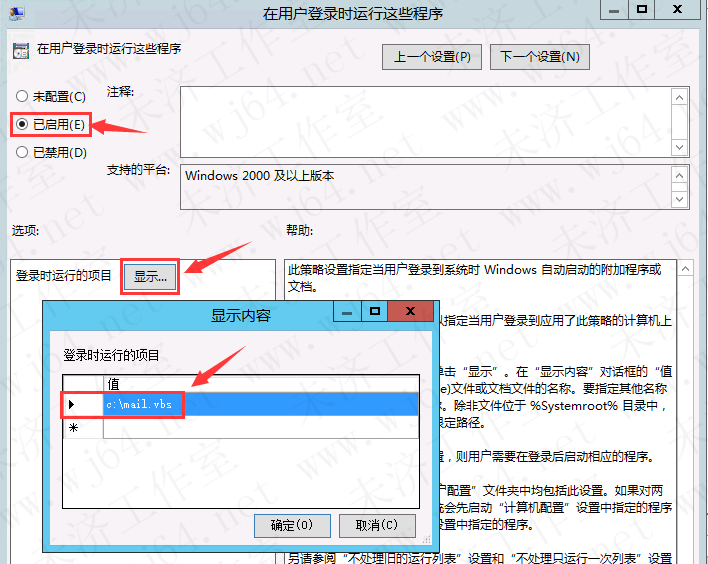Click the empty value cell in new row

[x=261, y=427]
